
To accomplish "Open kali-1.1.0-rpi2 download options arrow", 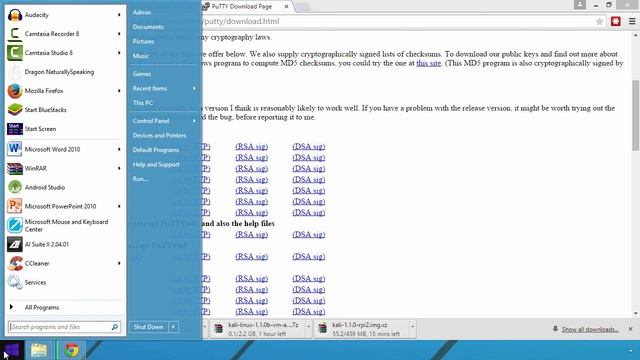I will click(413, 327).
